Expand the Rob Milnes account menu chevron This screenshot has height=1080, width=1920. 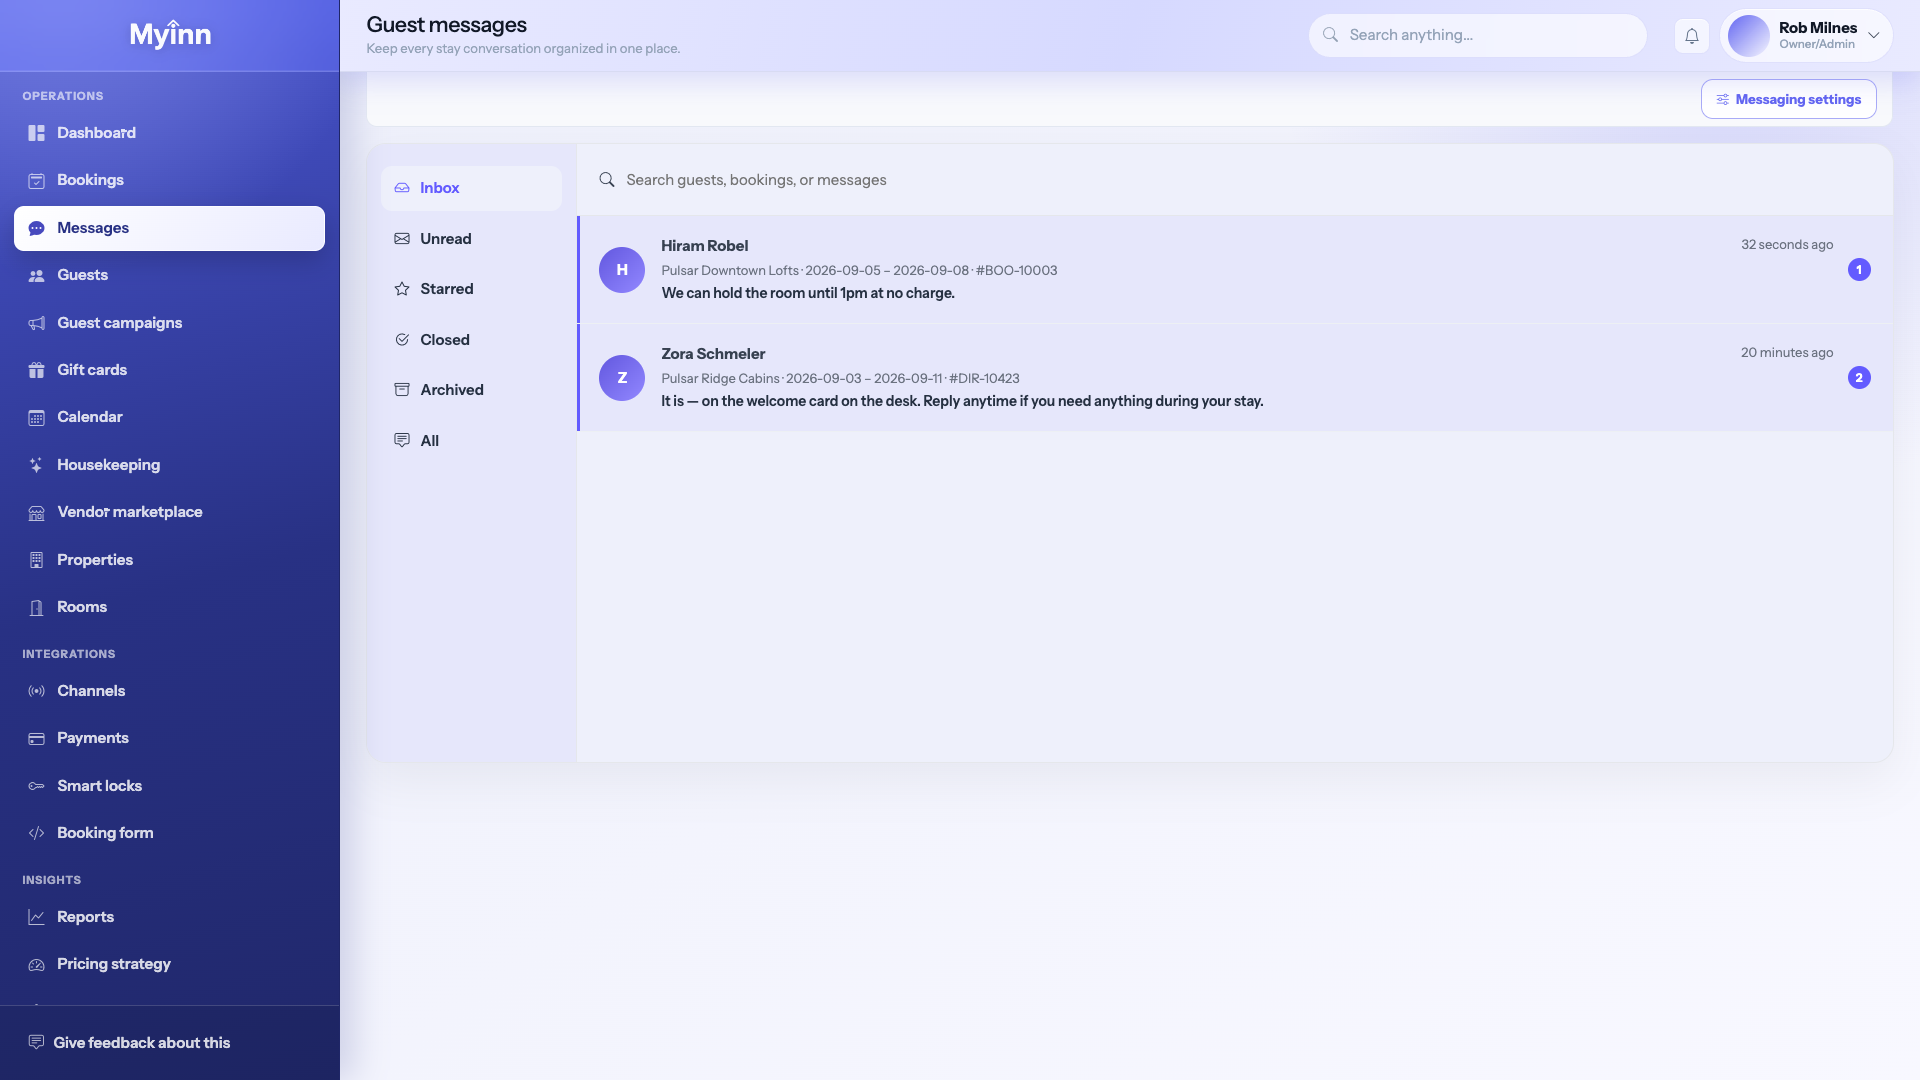1874,36
